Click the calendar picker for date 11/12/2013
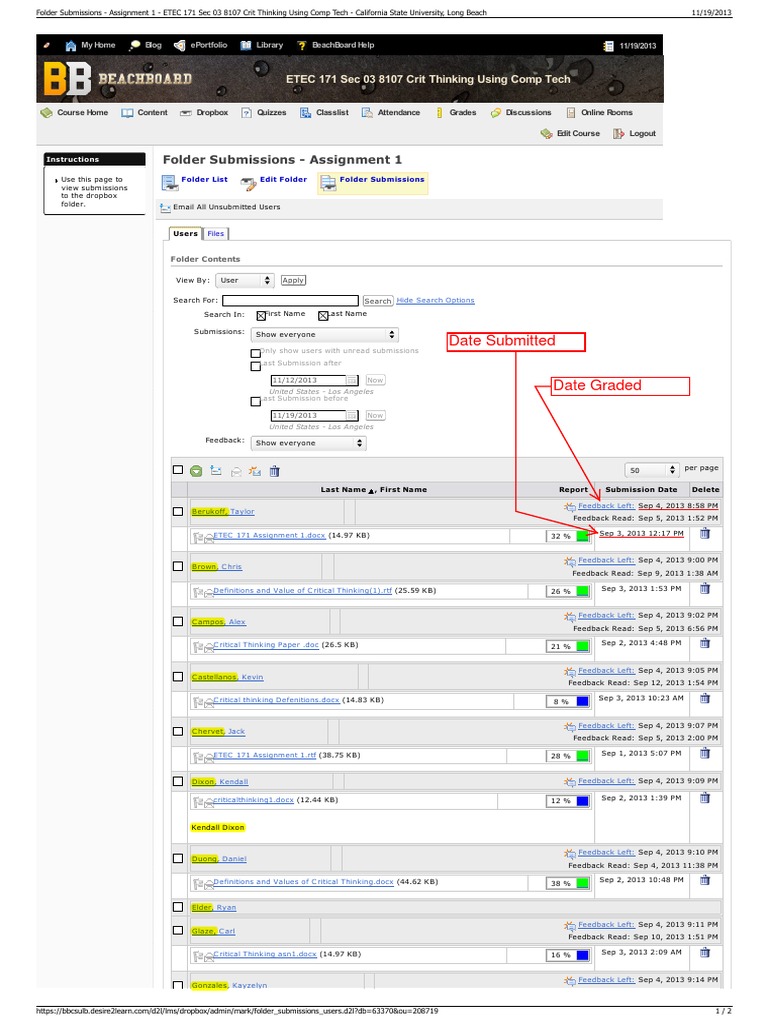This screenshot has width=768, height=1024. click(352, 380)
